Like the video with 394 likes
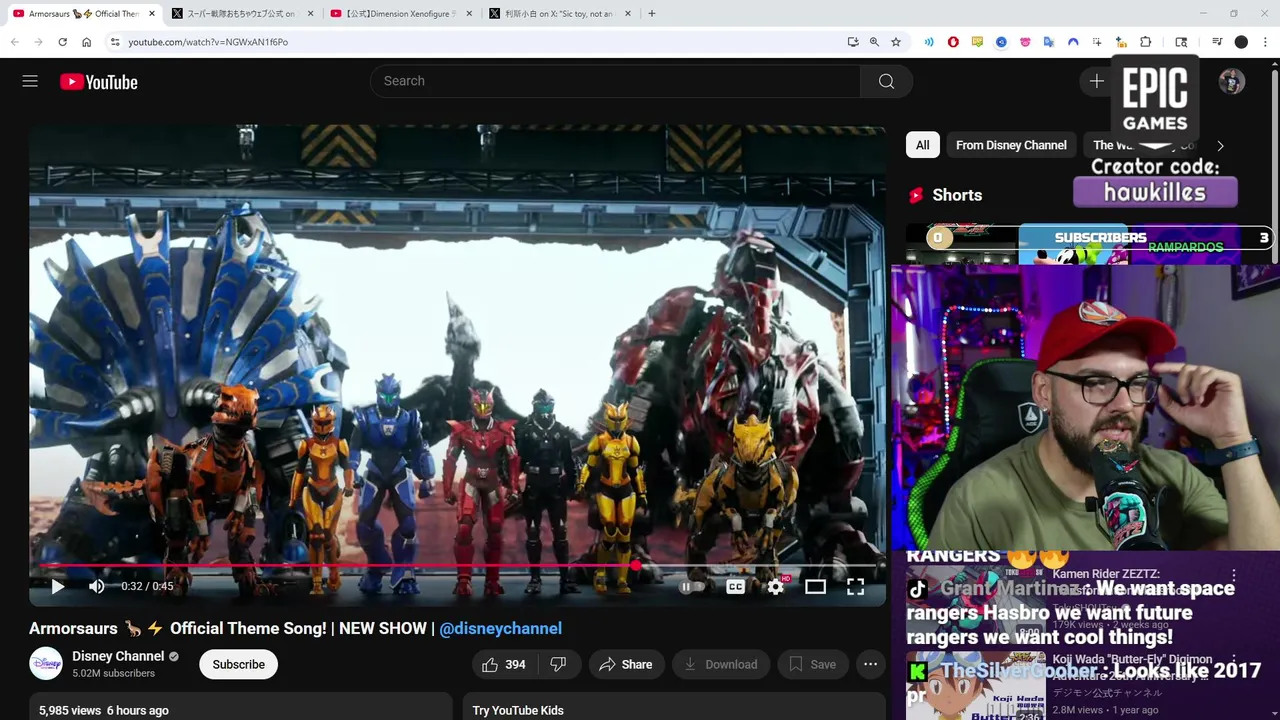1280x720 pixels. 503,664
